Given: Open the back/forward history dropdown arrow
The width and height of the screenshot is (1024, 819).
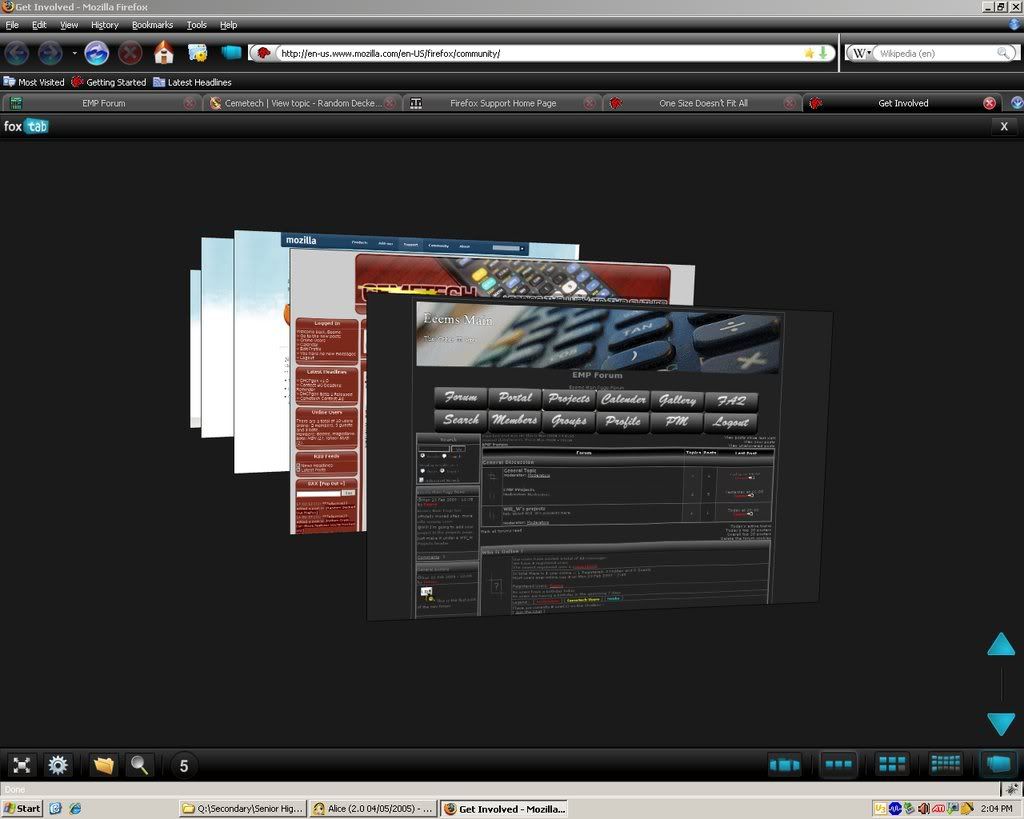Looking at the screenshot, I should pos(74,53).
